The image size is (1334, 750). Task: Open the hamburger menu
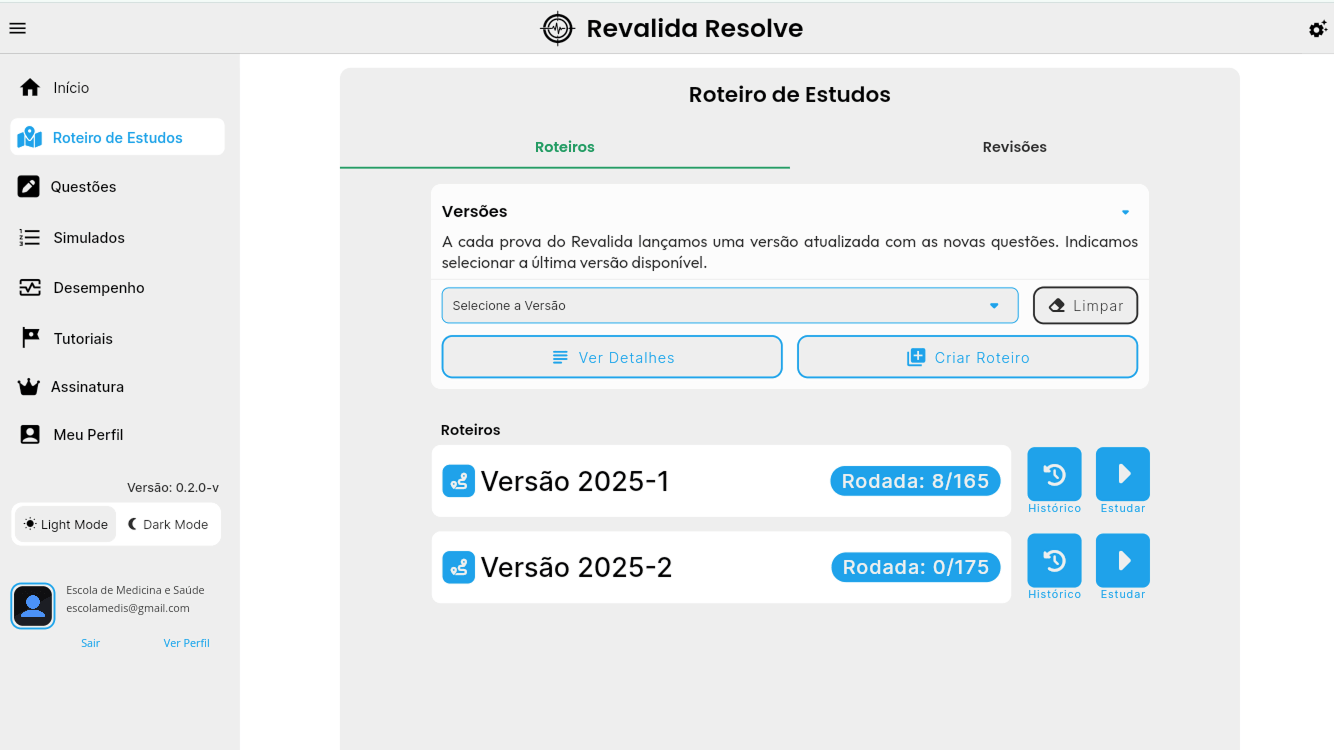pyautogui.click(x=17, y=27)
